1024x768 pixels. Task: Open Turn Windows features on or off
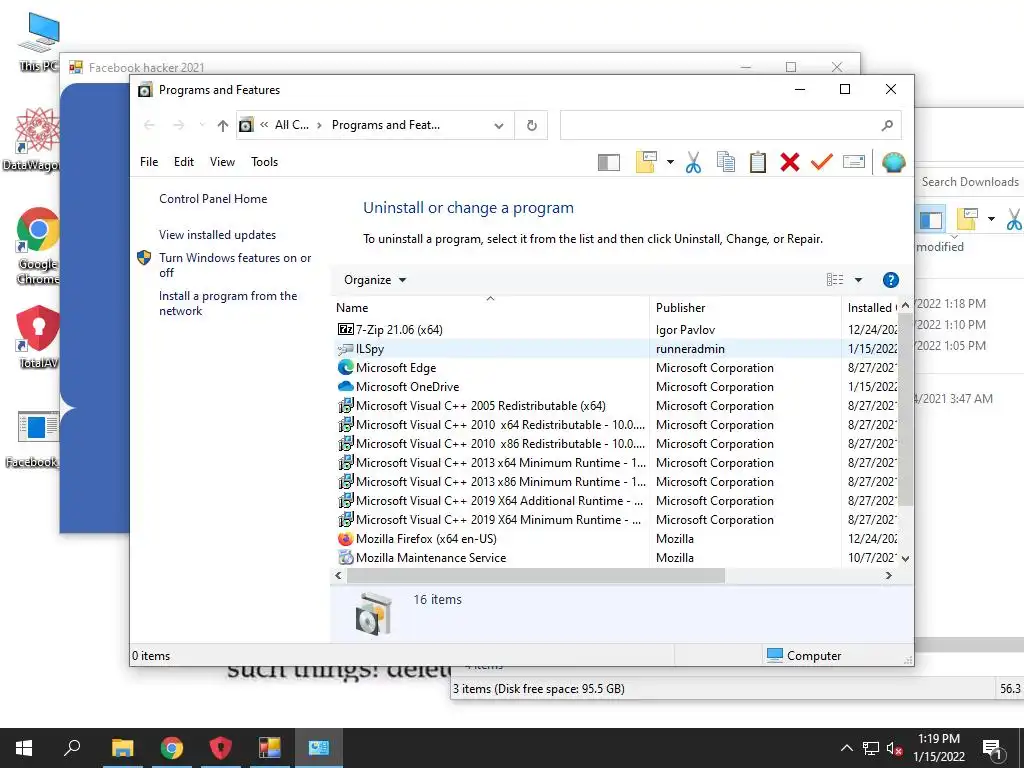tap(235, 265)
